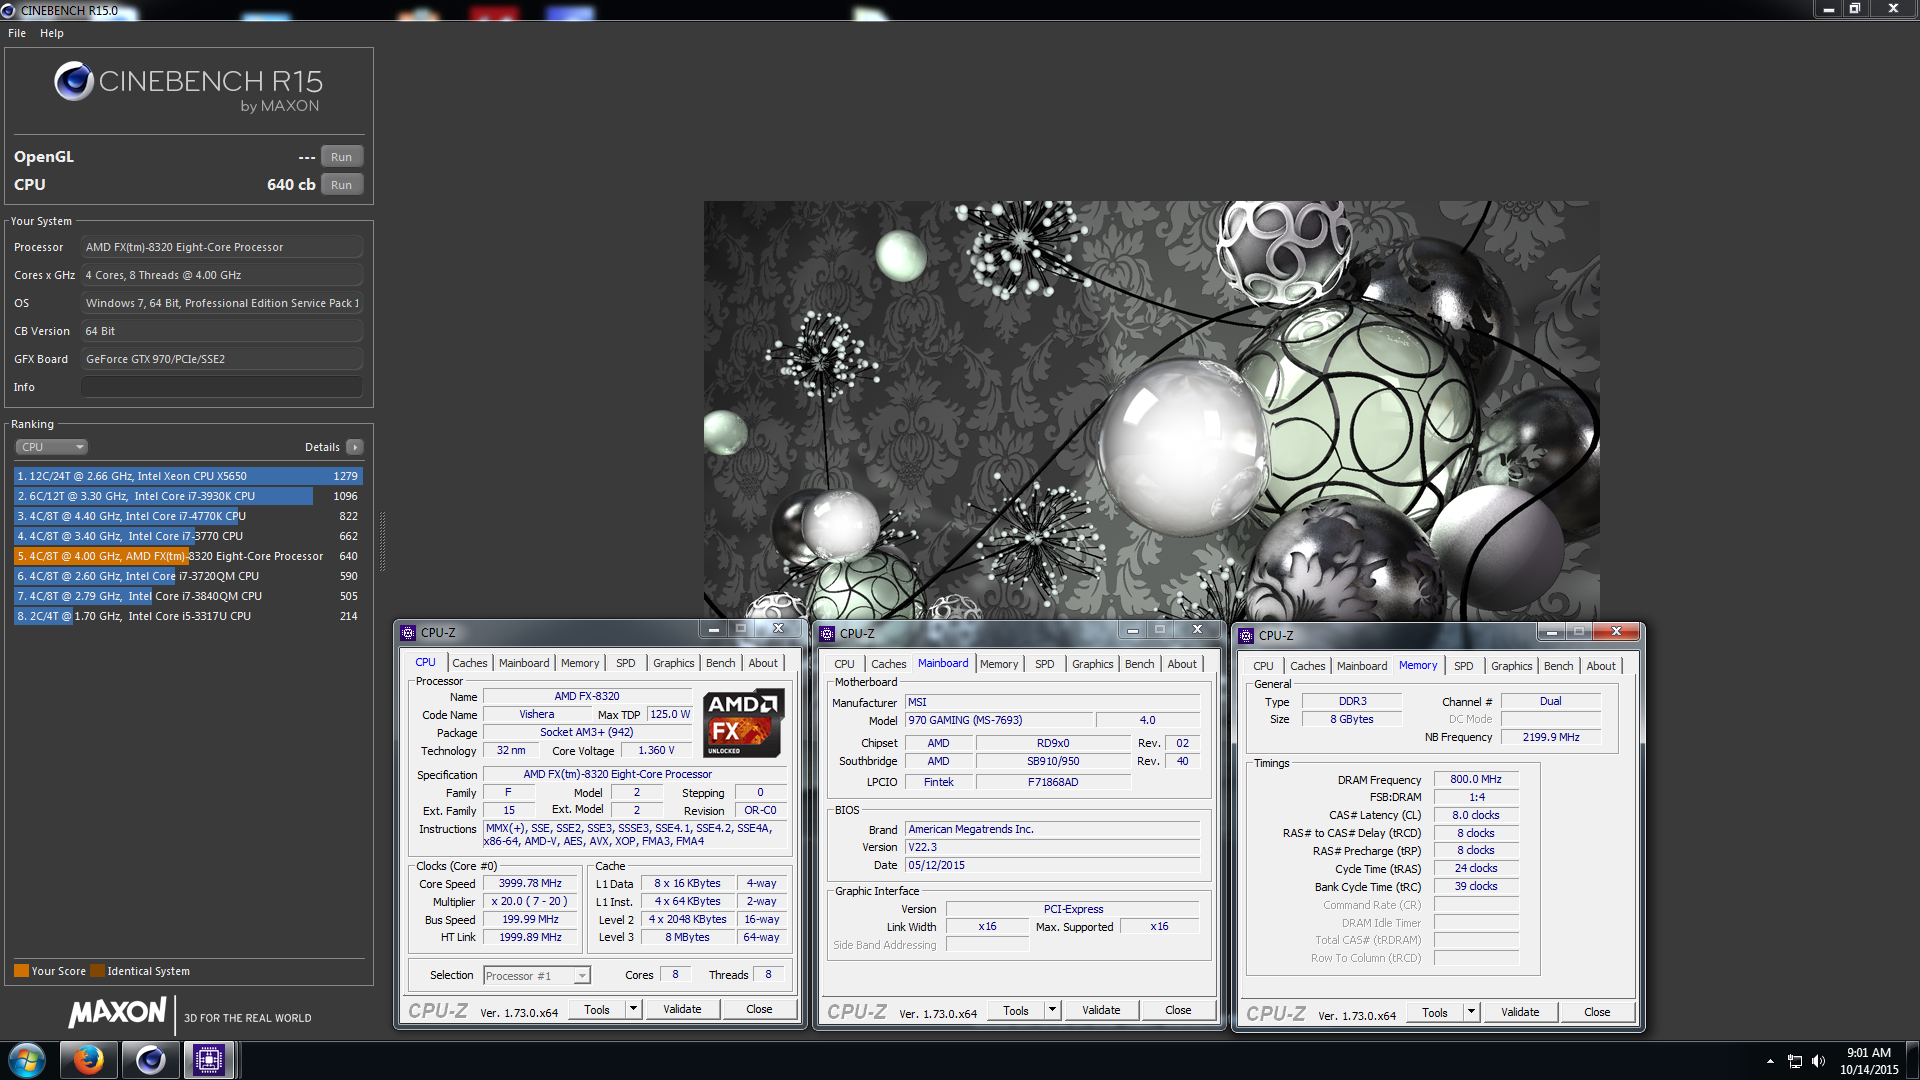Show hidden system tray icons
Screen dimensions: 1920x1080
coord(1770,1061)
